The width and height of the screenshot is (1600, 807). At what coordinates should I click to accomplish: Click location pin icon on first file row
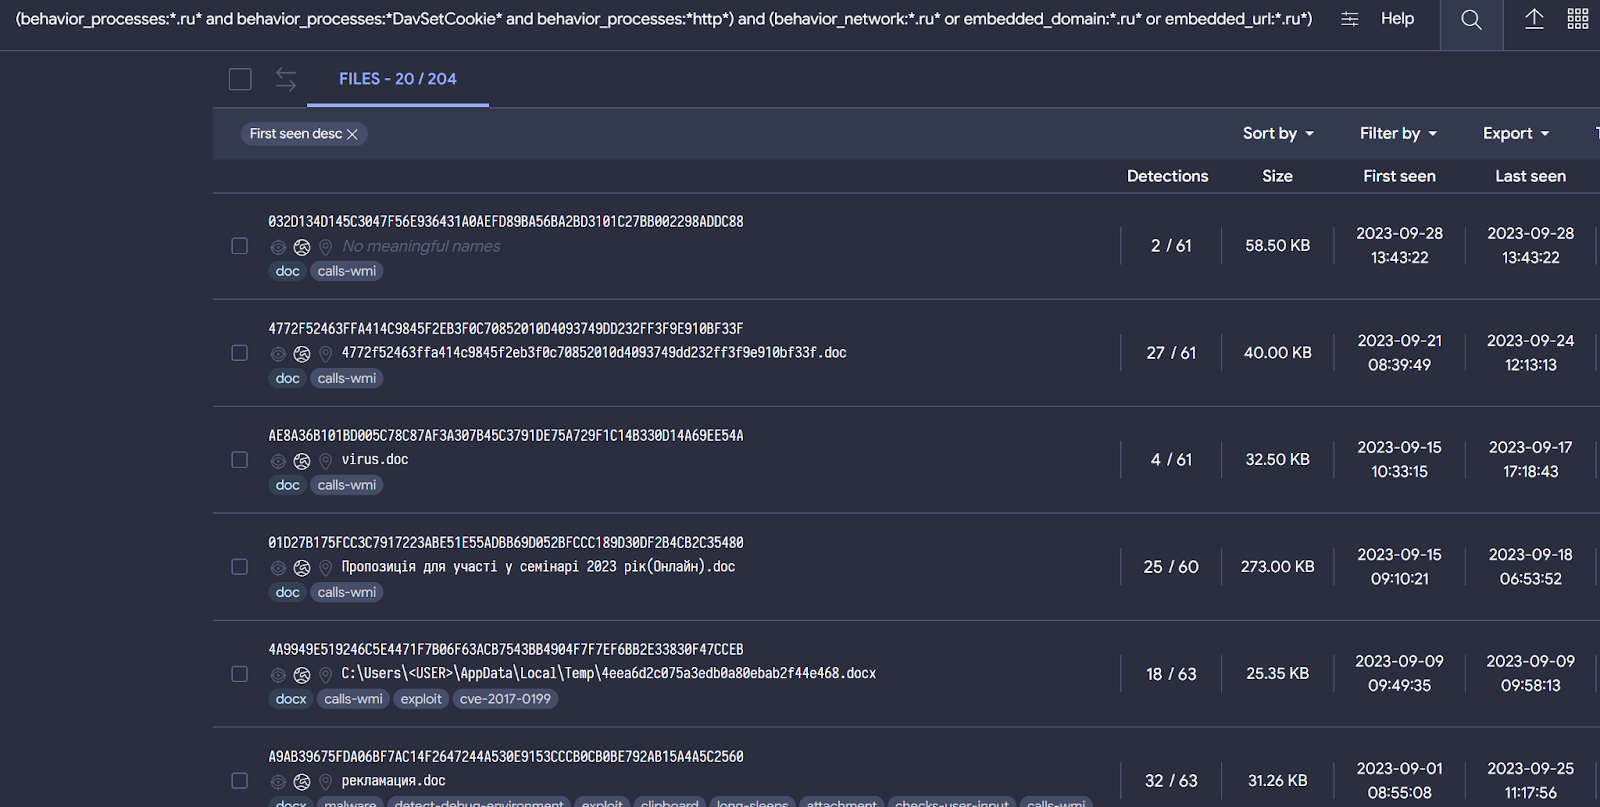click(325, 247)
